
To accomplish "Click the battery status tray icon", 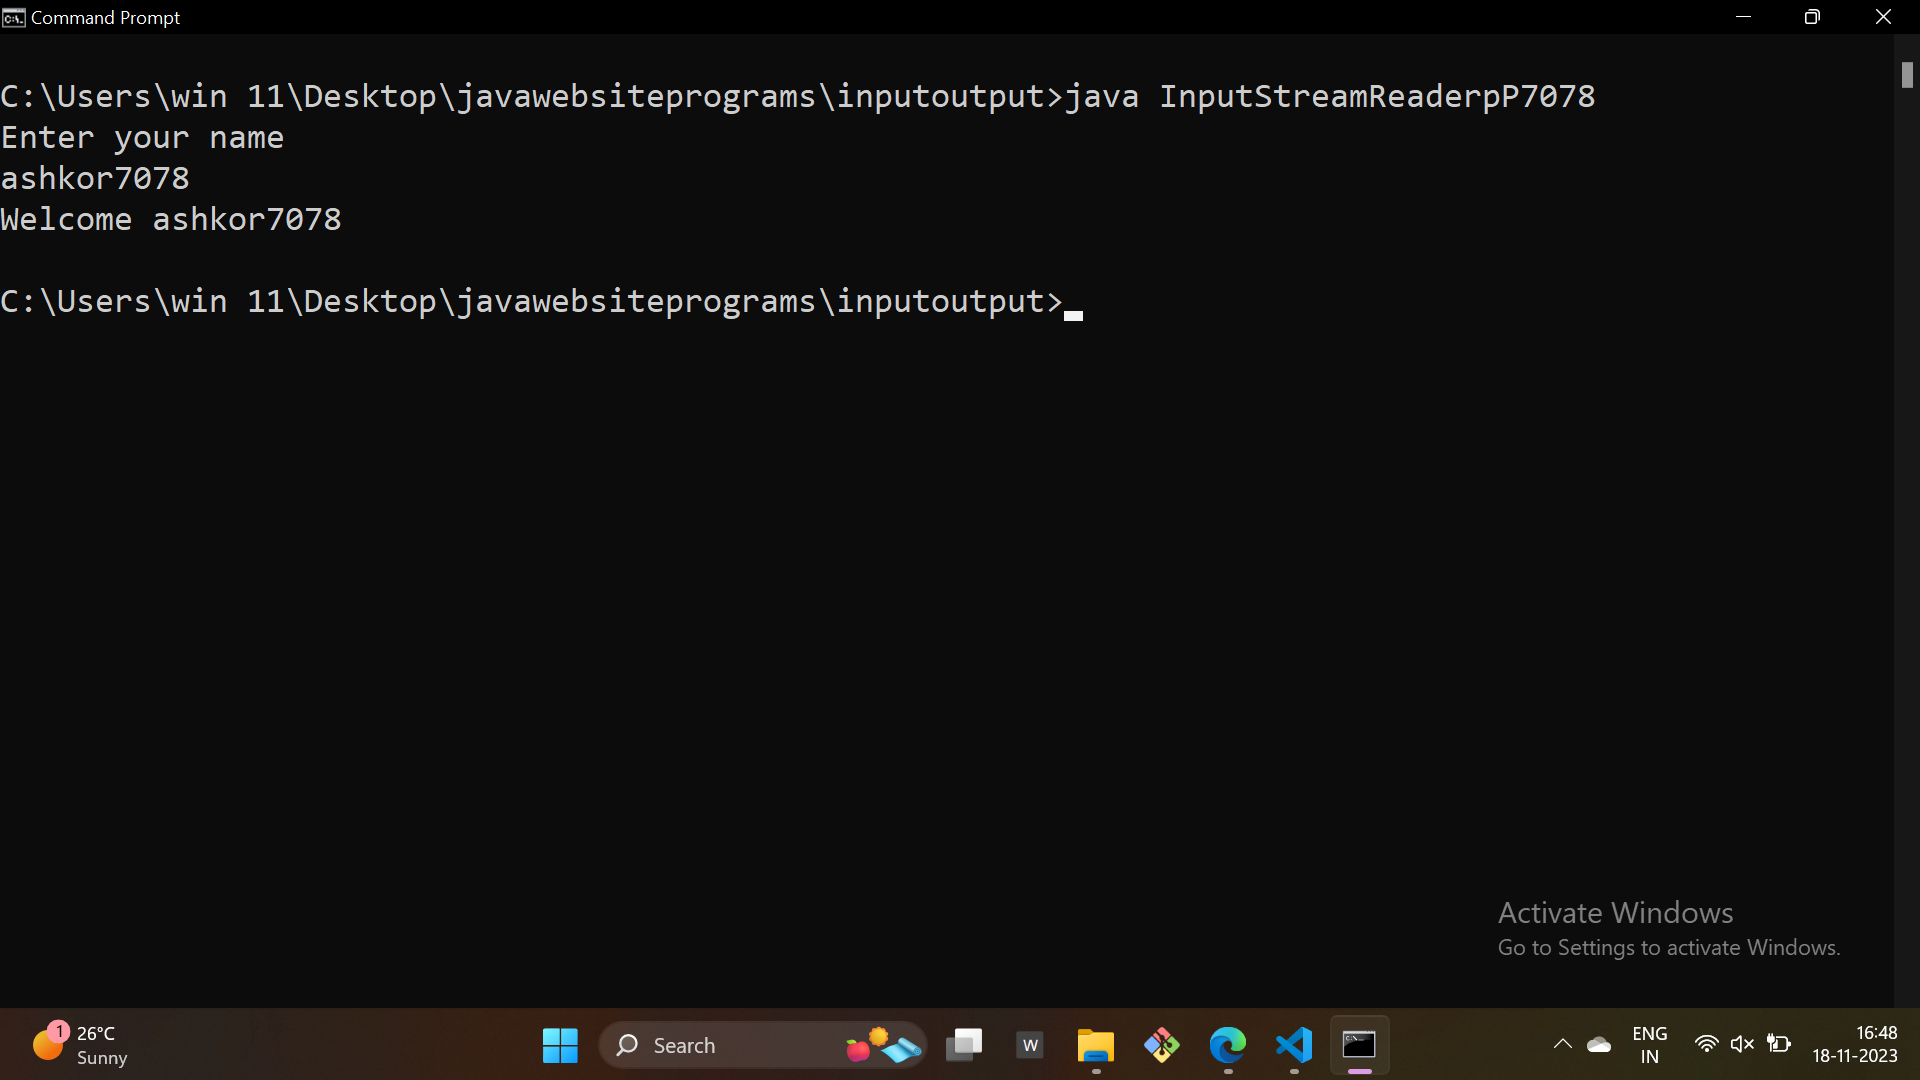I will point(1779,1044).
